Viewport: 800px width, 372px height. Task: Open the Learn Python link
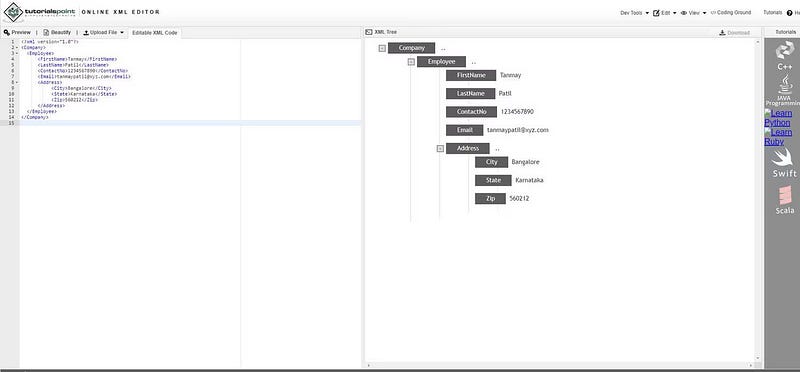(x=778, y=118)
